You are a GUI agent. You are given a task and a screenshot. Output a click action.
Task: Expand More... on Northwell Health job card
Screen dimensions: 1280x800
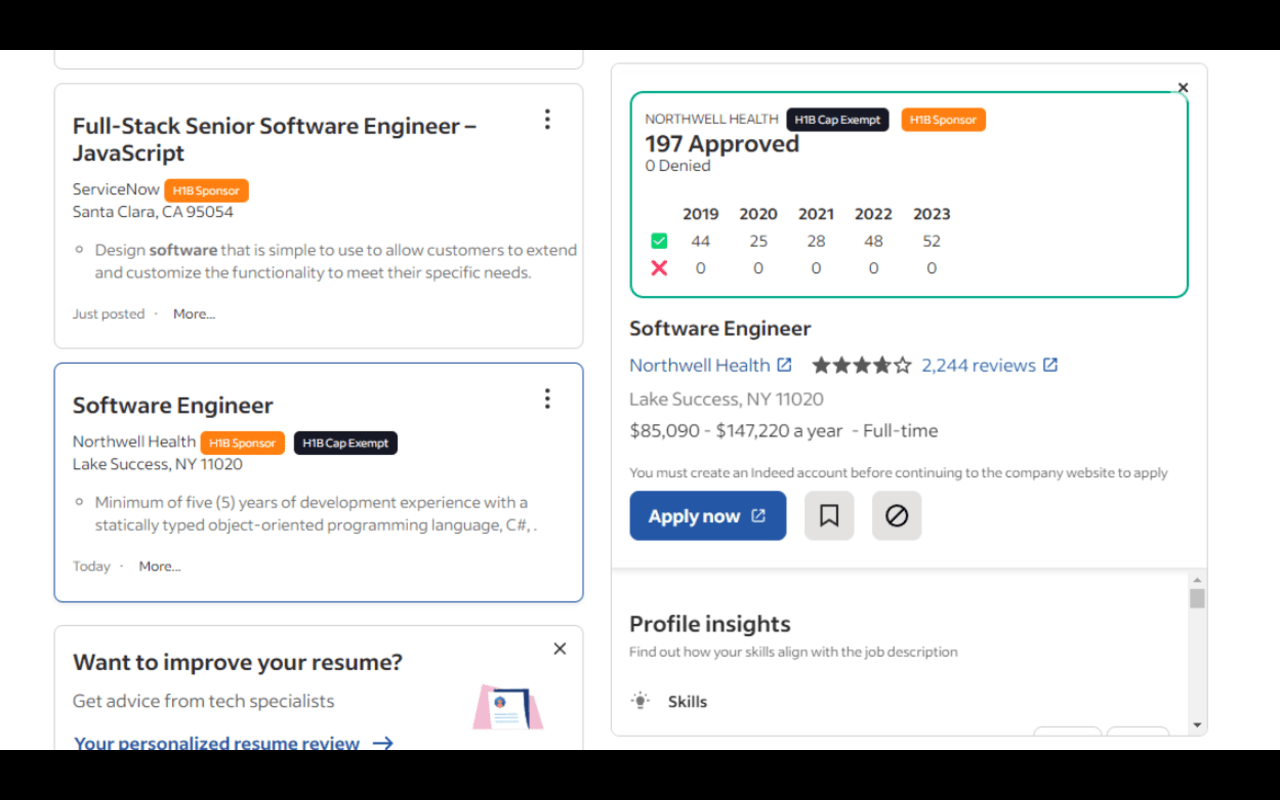pos(160,566)
